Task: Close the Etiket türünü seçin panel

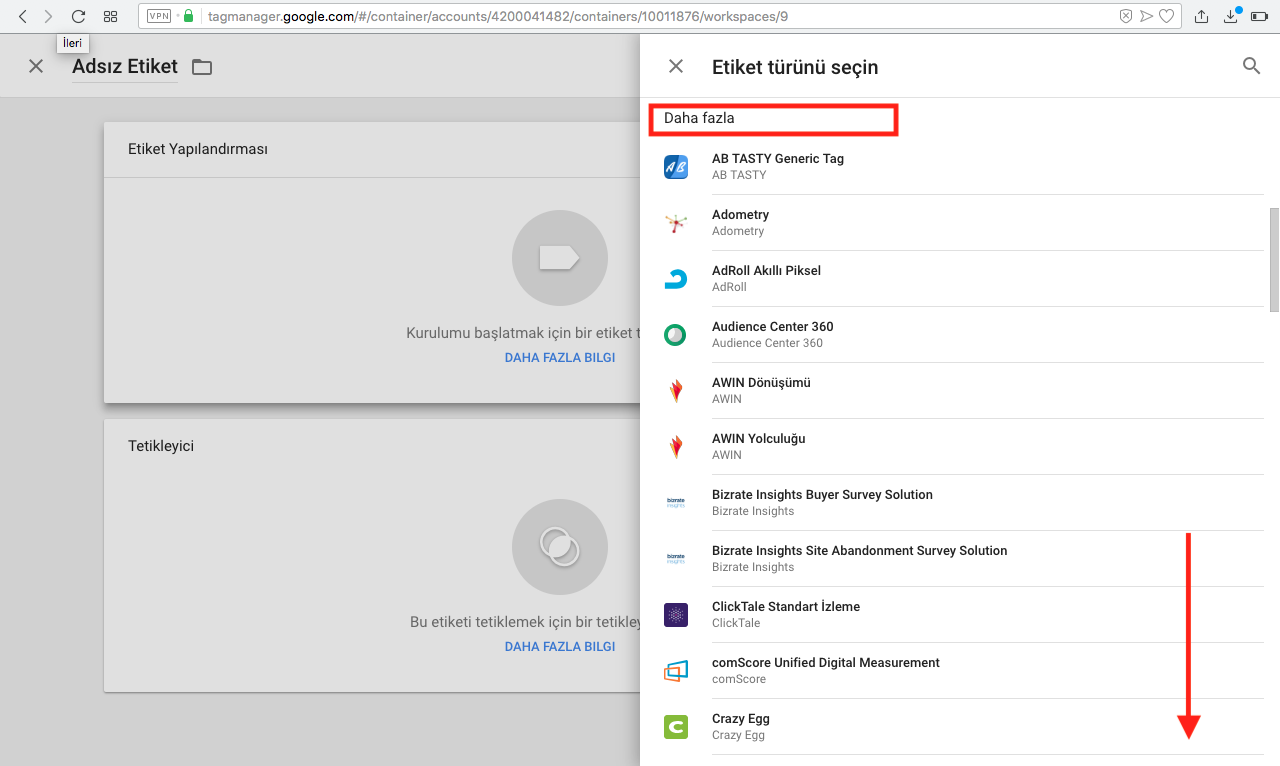Action: (x=676, y=66)
